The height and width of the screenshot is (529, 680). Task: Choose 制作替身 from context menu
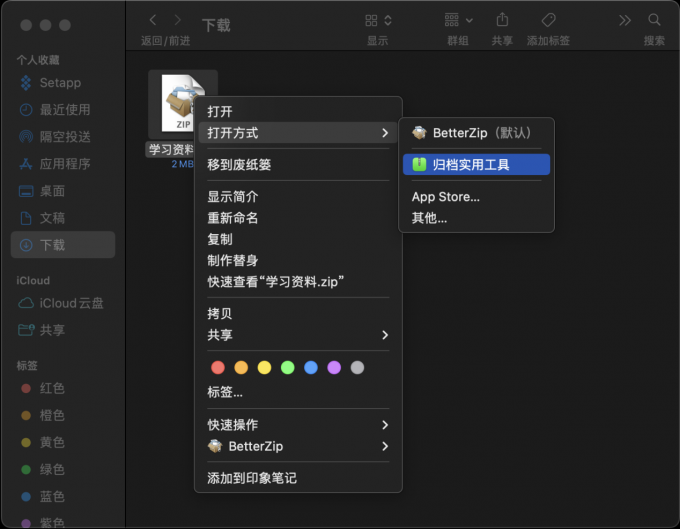pos(298,261)
